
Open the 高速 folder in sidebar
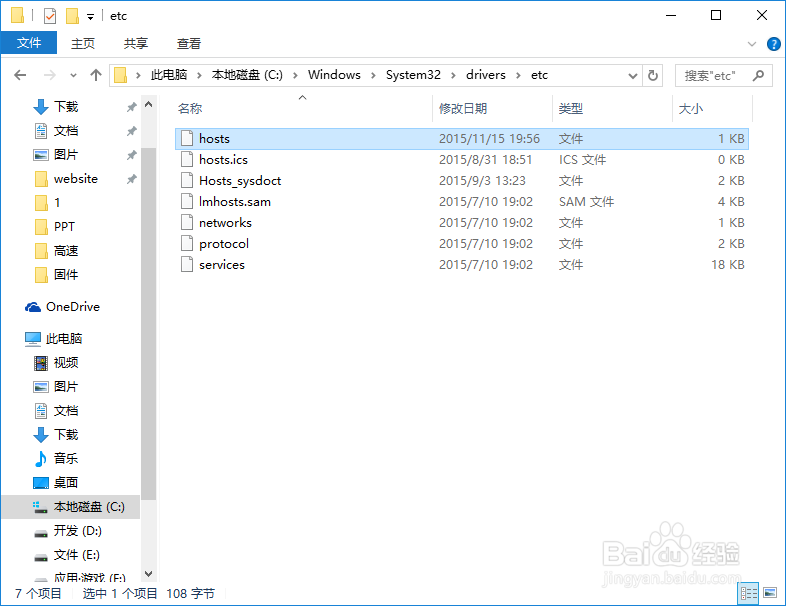pyautogui.click(x=65, y=251)
